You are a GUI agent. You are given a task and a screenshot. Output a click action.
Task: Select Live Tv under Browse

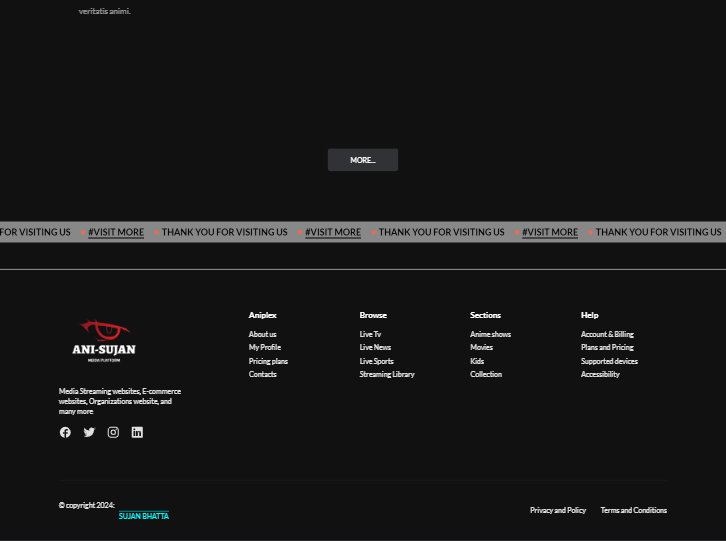(x=370, y=334)
